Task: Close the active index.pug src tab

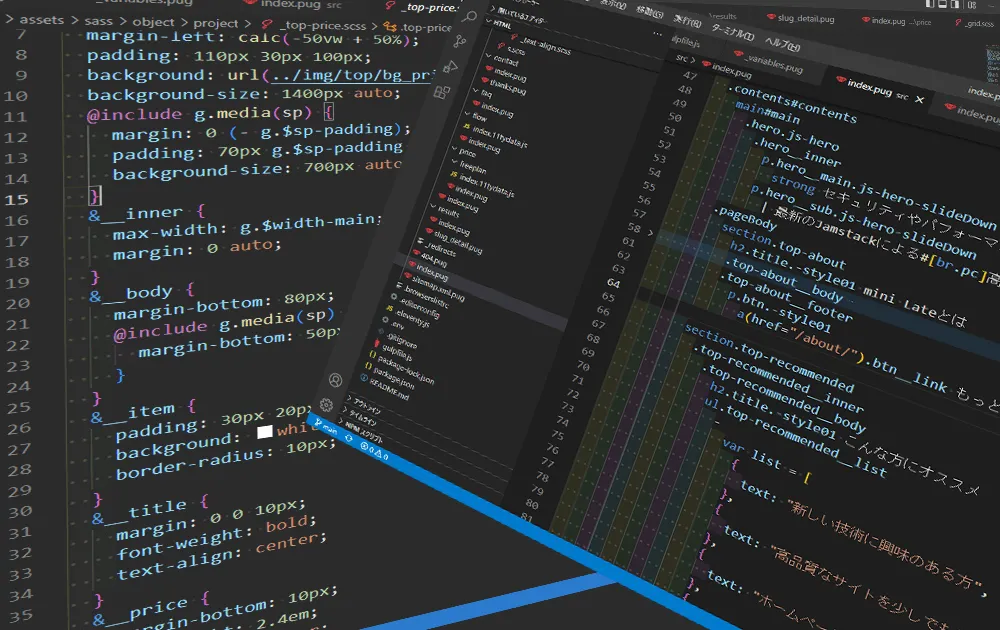Action: 919,100
